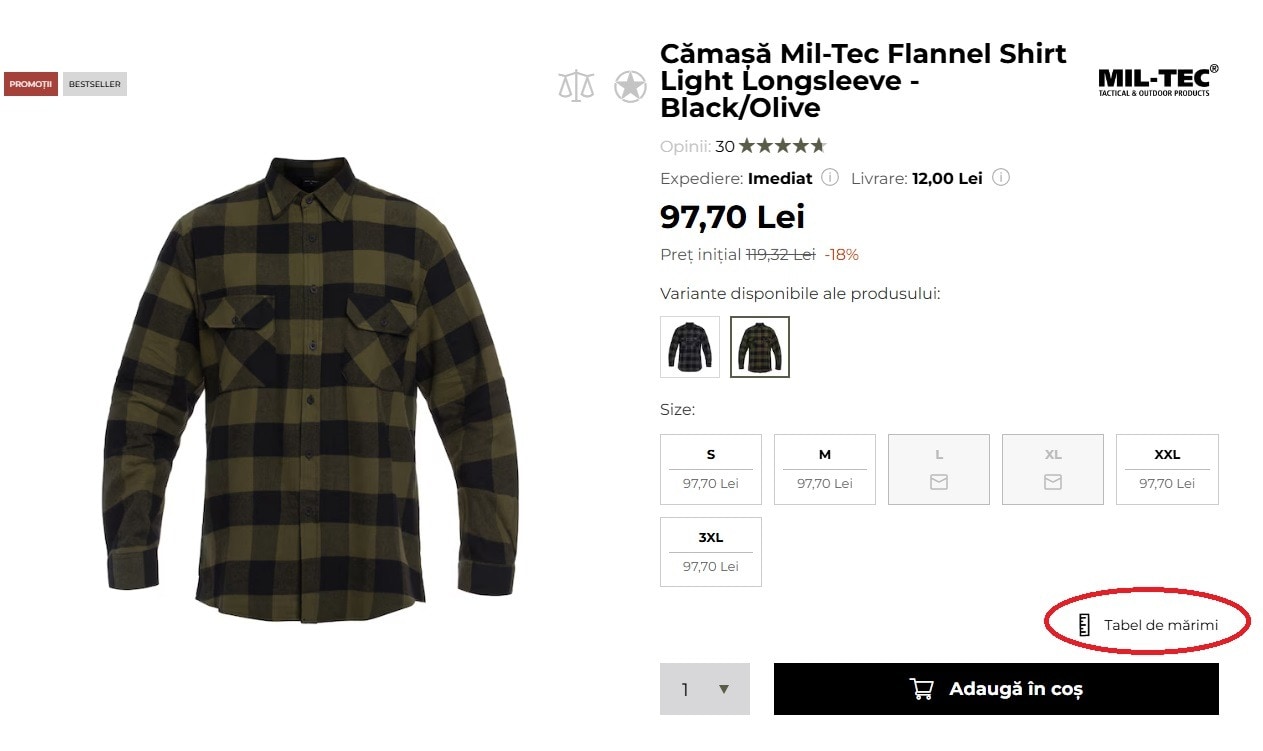Select the Black/Olive variant thumbnail
Screen dimensions: 1263x751
click(759, 346)
